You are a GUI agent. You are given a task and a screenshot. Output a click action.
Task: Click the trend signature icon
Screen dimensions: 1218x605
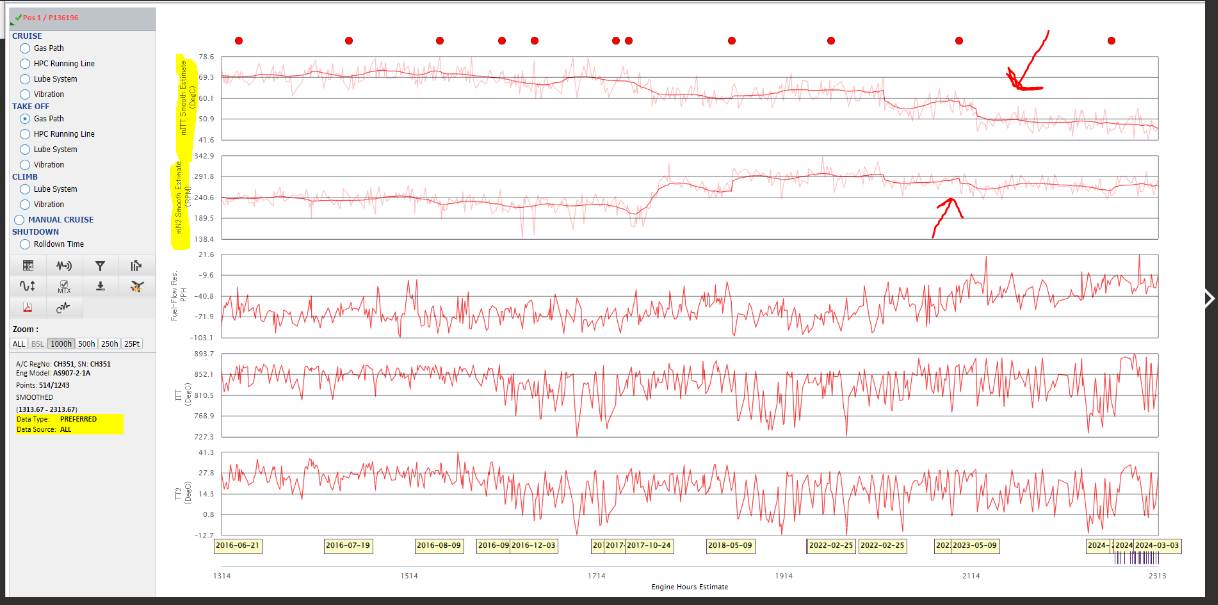click(62, 307)
